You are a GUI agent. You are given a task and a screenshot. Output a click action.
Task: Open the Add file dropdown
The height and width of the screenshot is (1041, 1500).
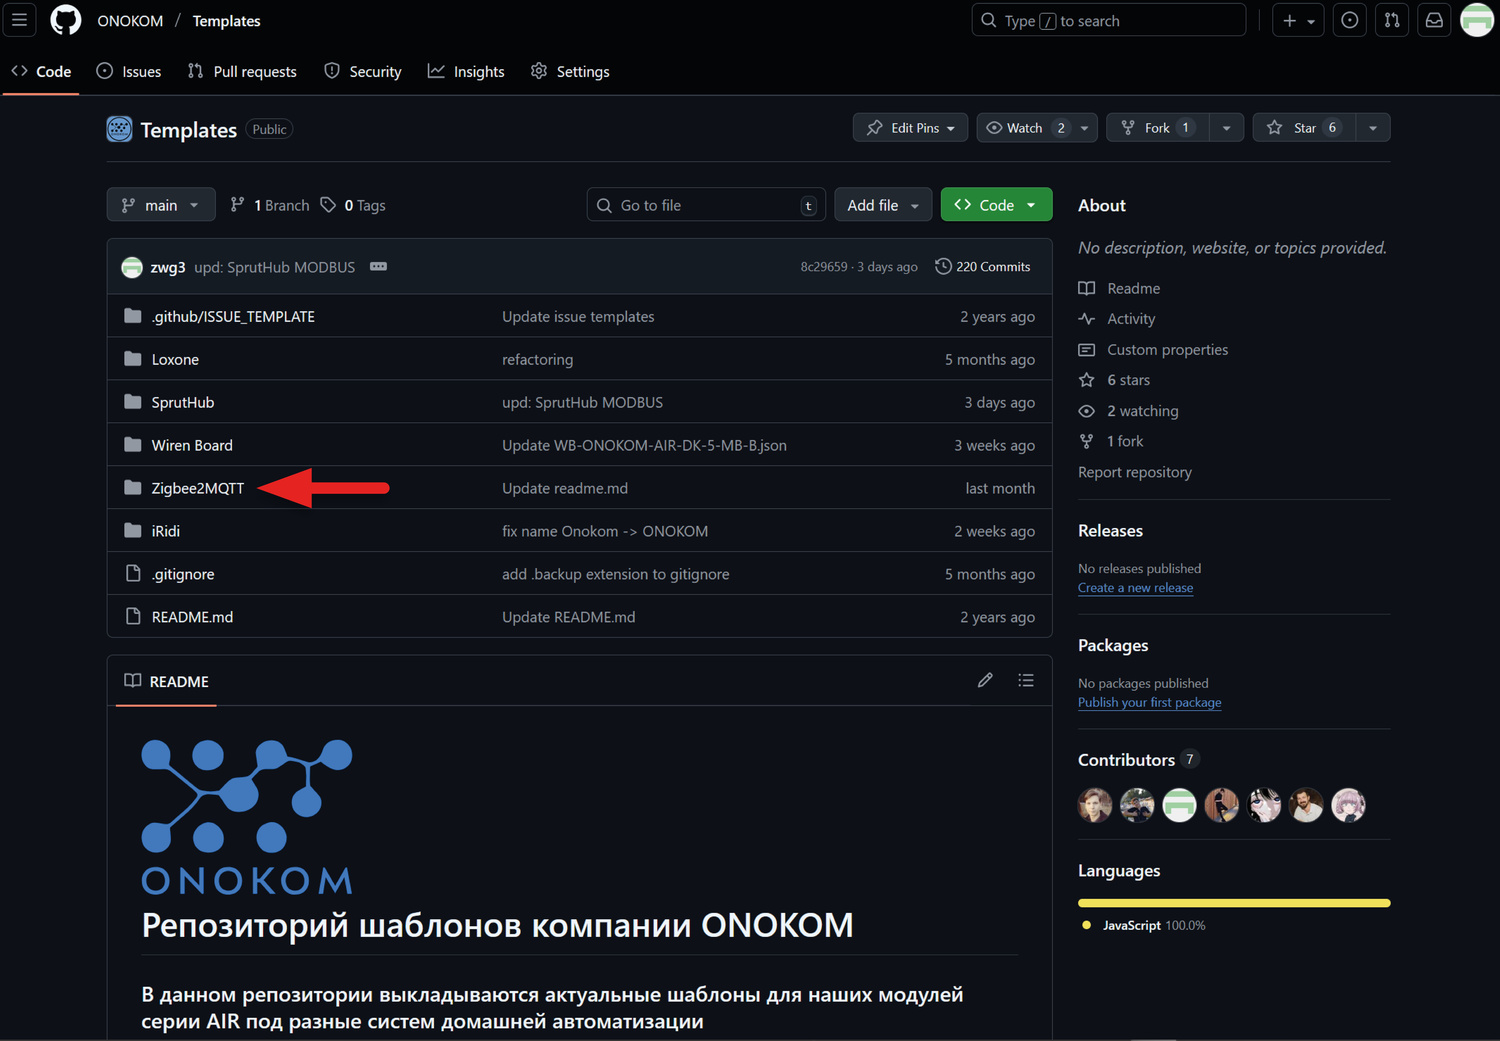coord(882,205)
